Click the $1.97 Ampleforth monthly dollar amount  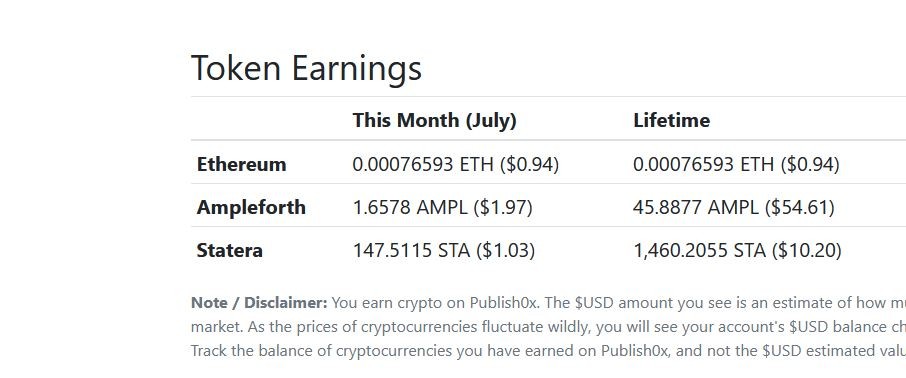503,207
